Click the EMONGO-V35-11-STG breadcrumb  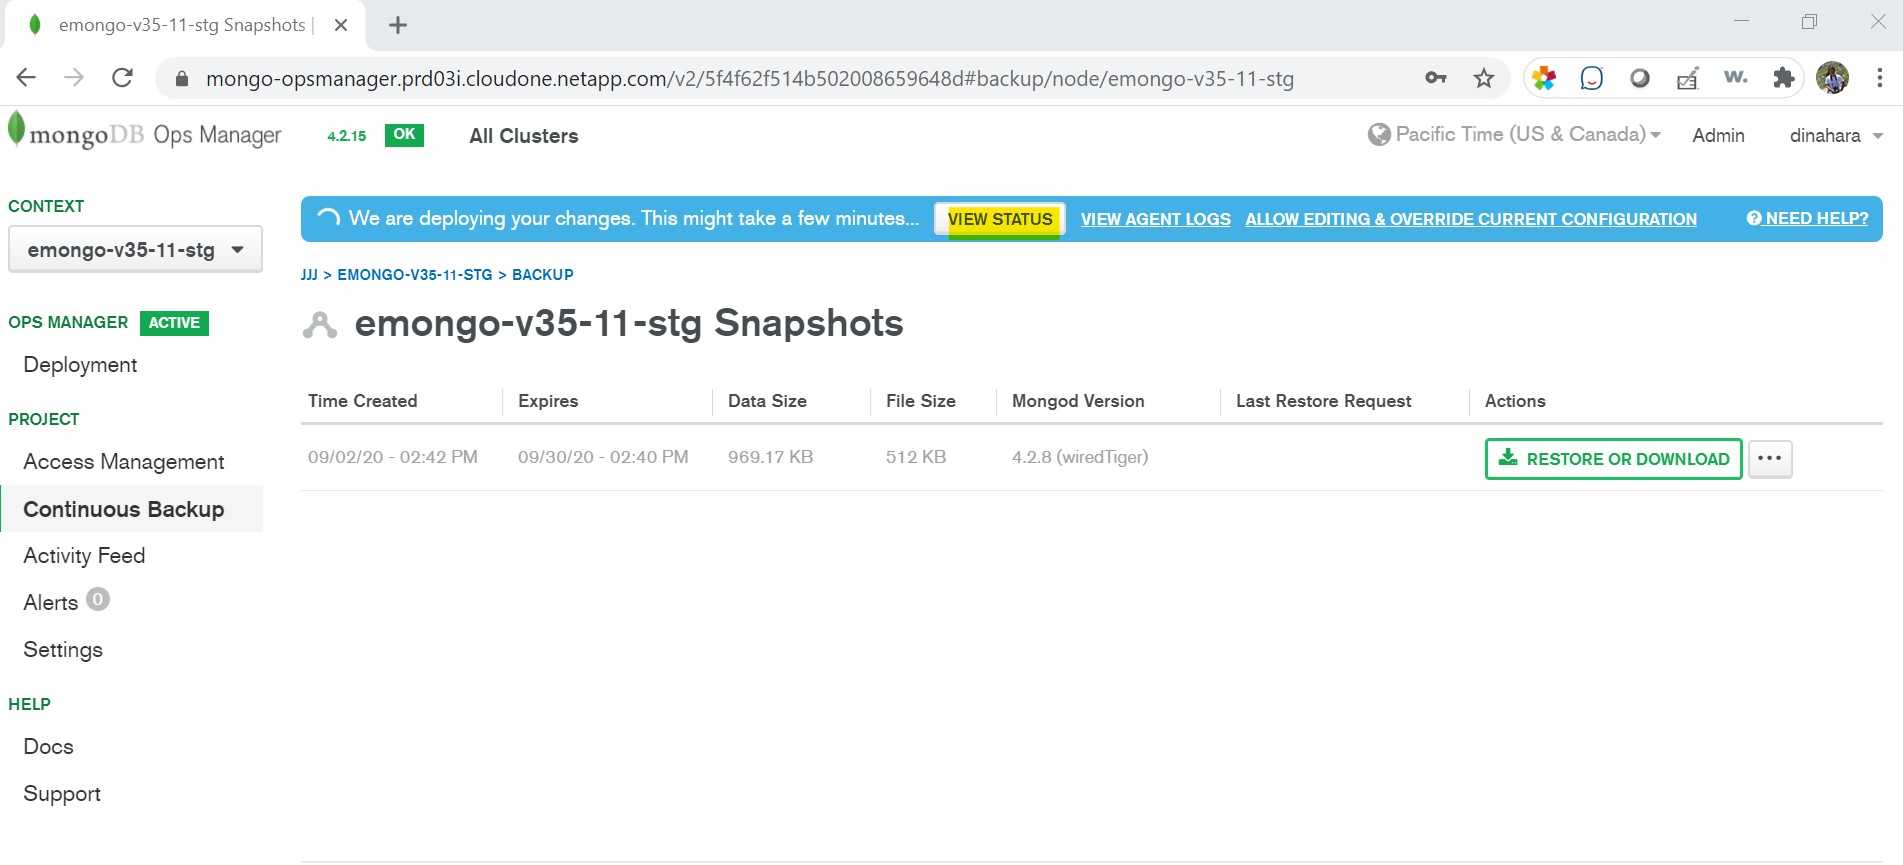(x=415, y=275)
